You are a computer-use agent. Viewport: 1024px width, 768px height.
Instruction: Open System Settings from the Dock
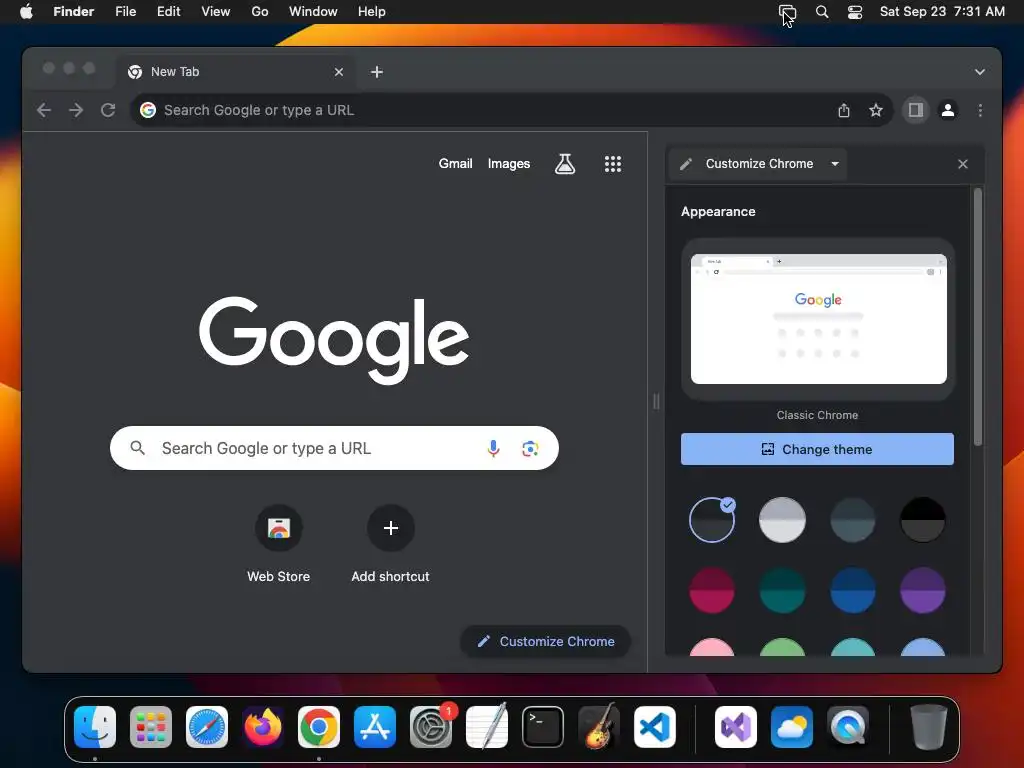[431, 727]
